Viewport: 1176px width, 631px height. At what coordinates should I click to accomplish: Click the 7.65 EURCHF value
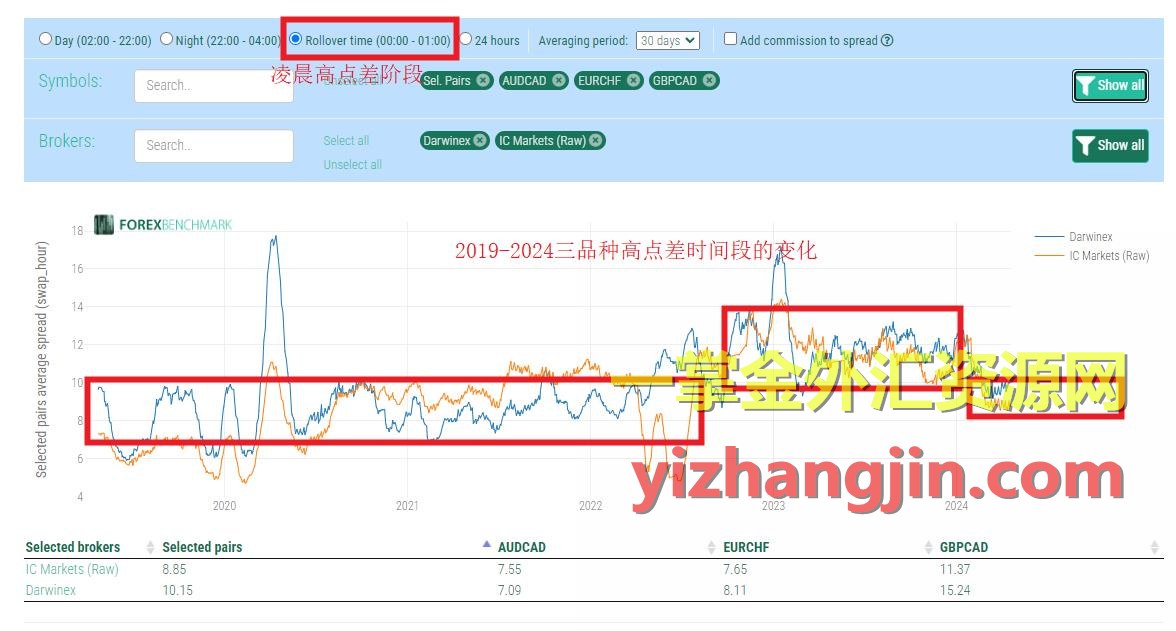[x=735, y=569]
